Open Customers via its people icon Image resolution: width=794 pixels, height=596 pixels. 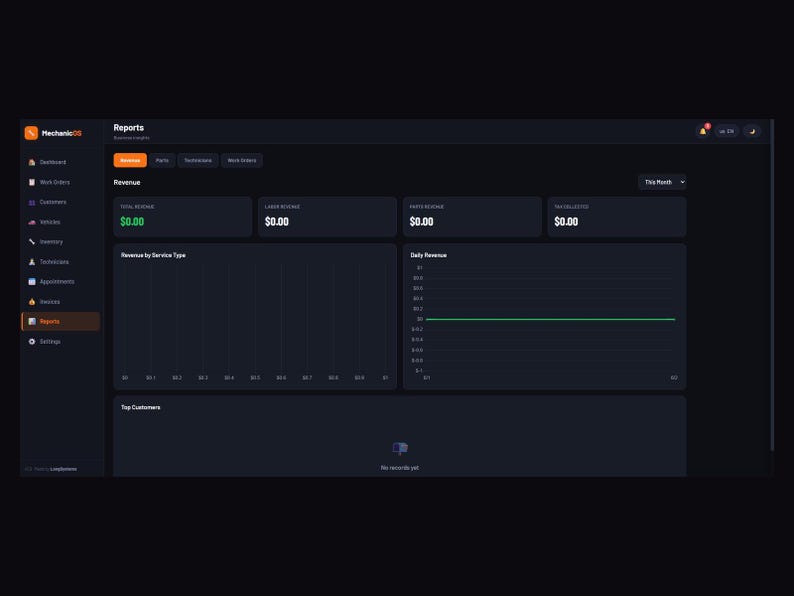(32, 202)
